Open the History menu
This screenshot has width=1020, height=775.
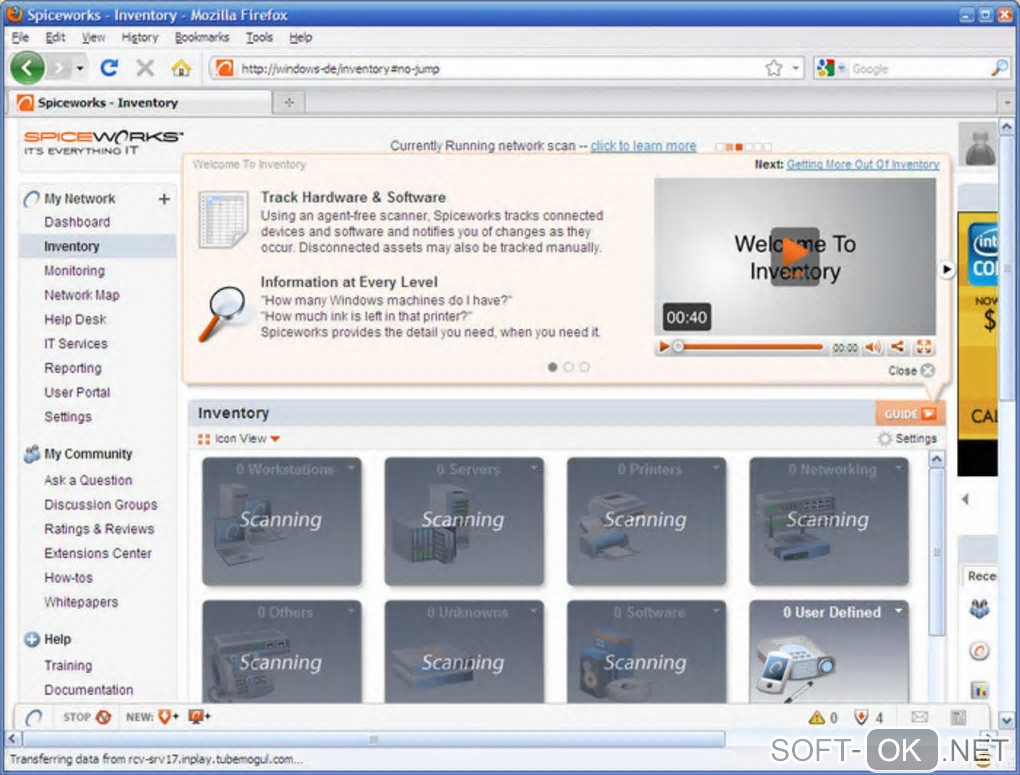pyautogui.click(x=140, y=37)
